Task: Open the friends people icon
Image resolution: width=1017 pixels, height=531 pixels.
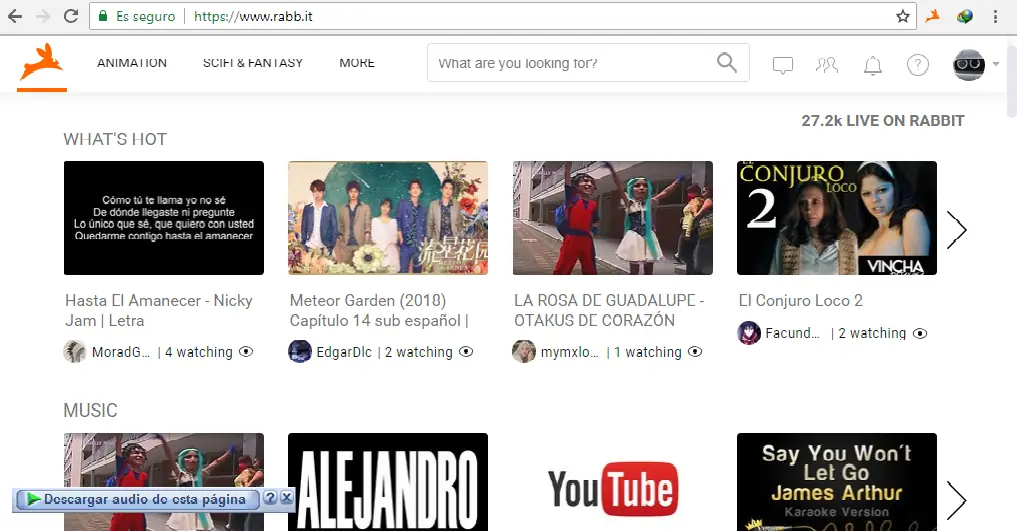Action: [827, 65]
